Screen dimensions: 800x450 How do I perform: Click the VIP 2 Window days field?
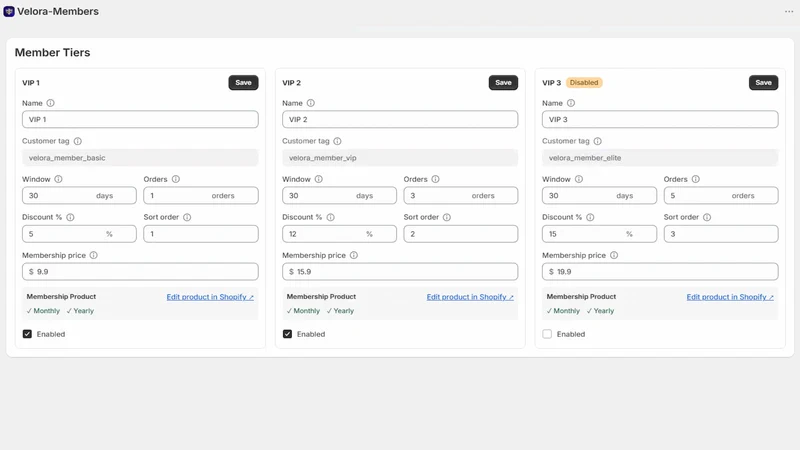click(339, 195)
